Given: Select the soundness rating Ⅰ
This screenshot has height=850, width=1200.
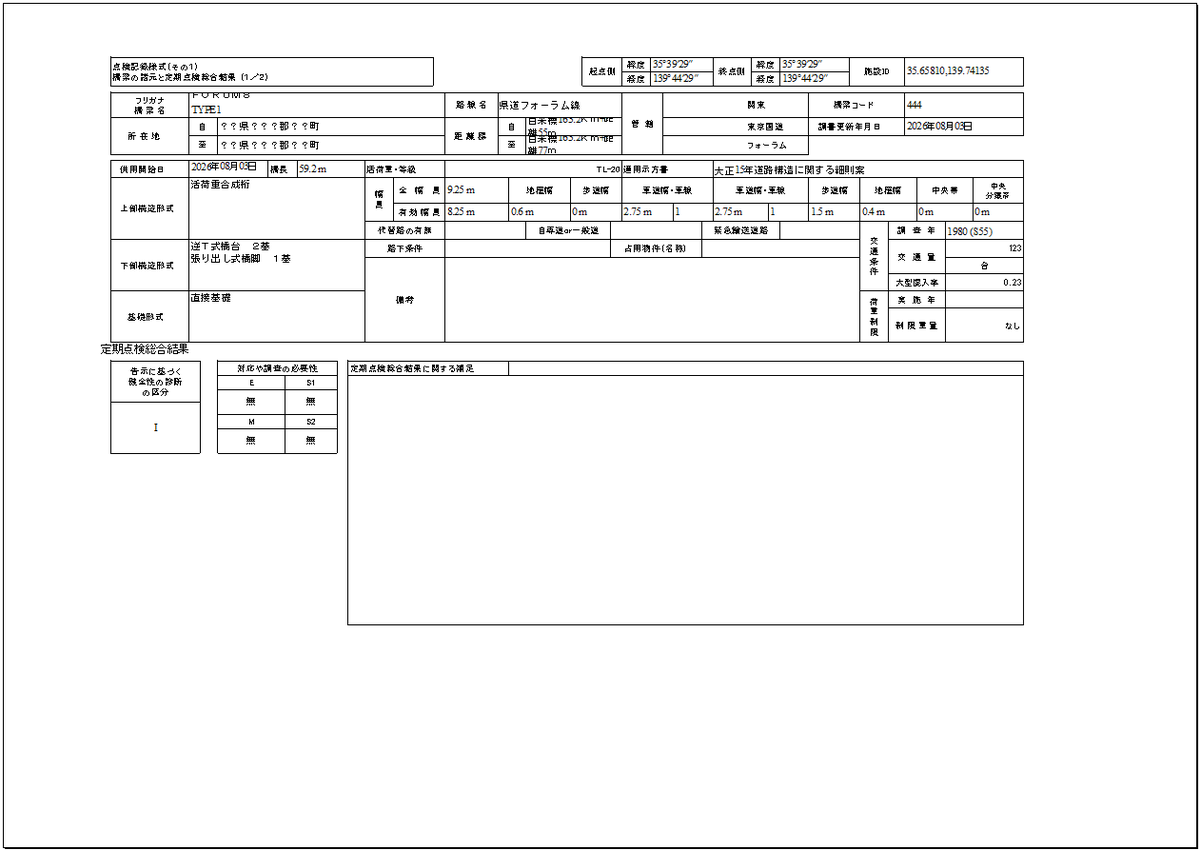Looking at the screenshot, I should (x=155, y=427).
